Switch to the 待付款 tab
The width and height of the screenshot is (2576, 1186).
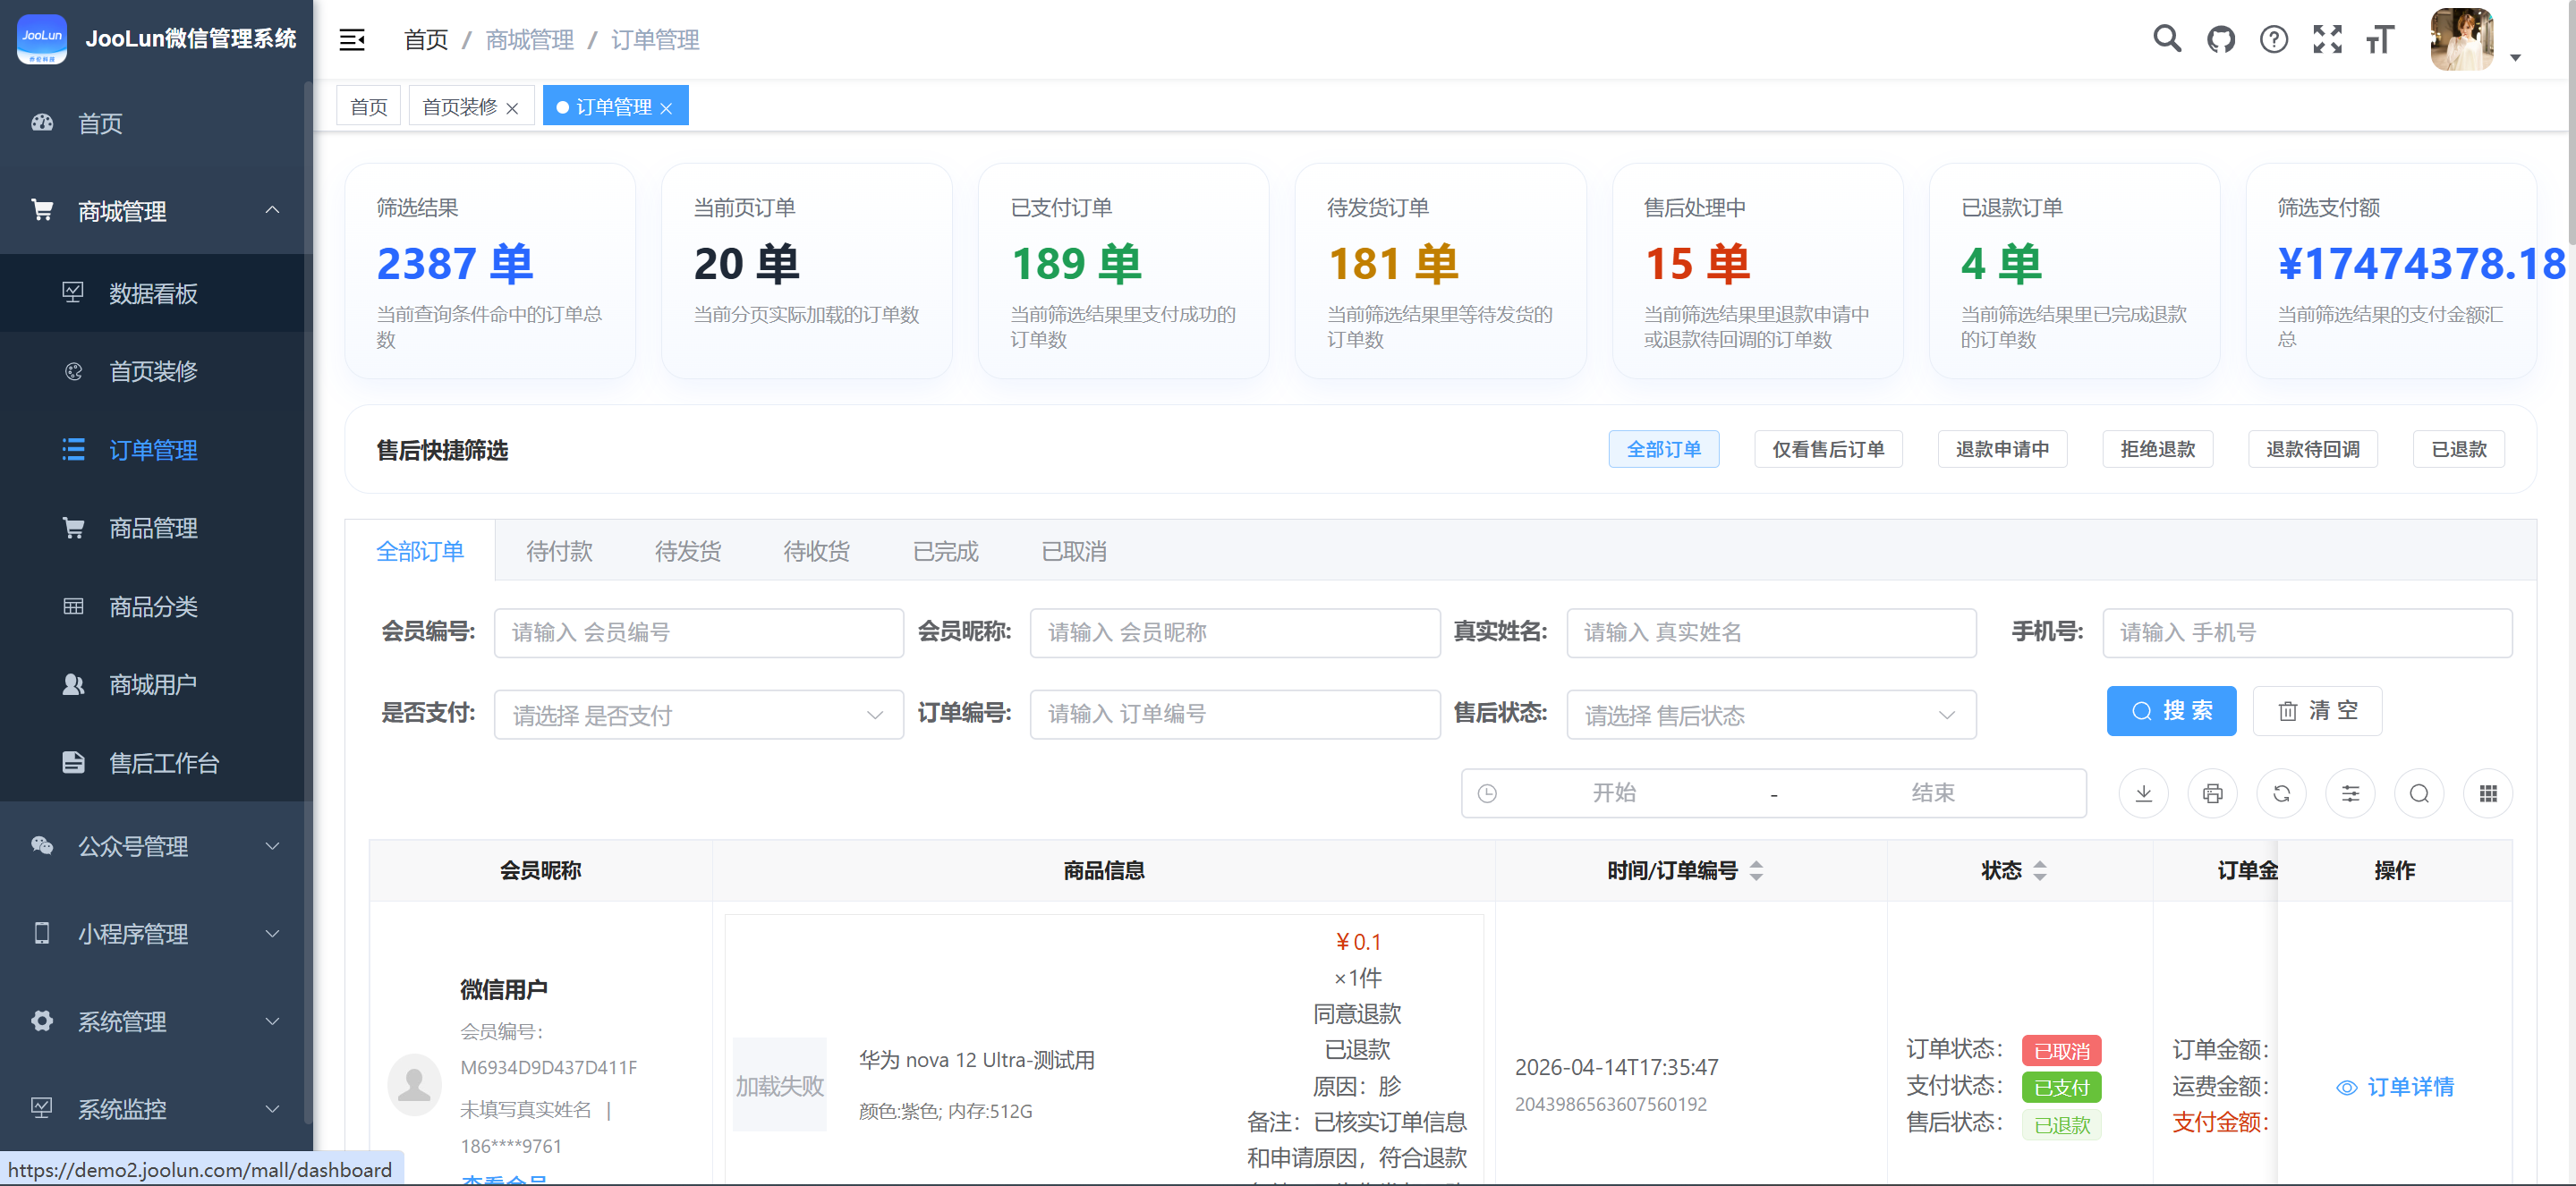[559, 551]
